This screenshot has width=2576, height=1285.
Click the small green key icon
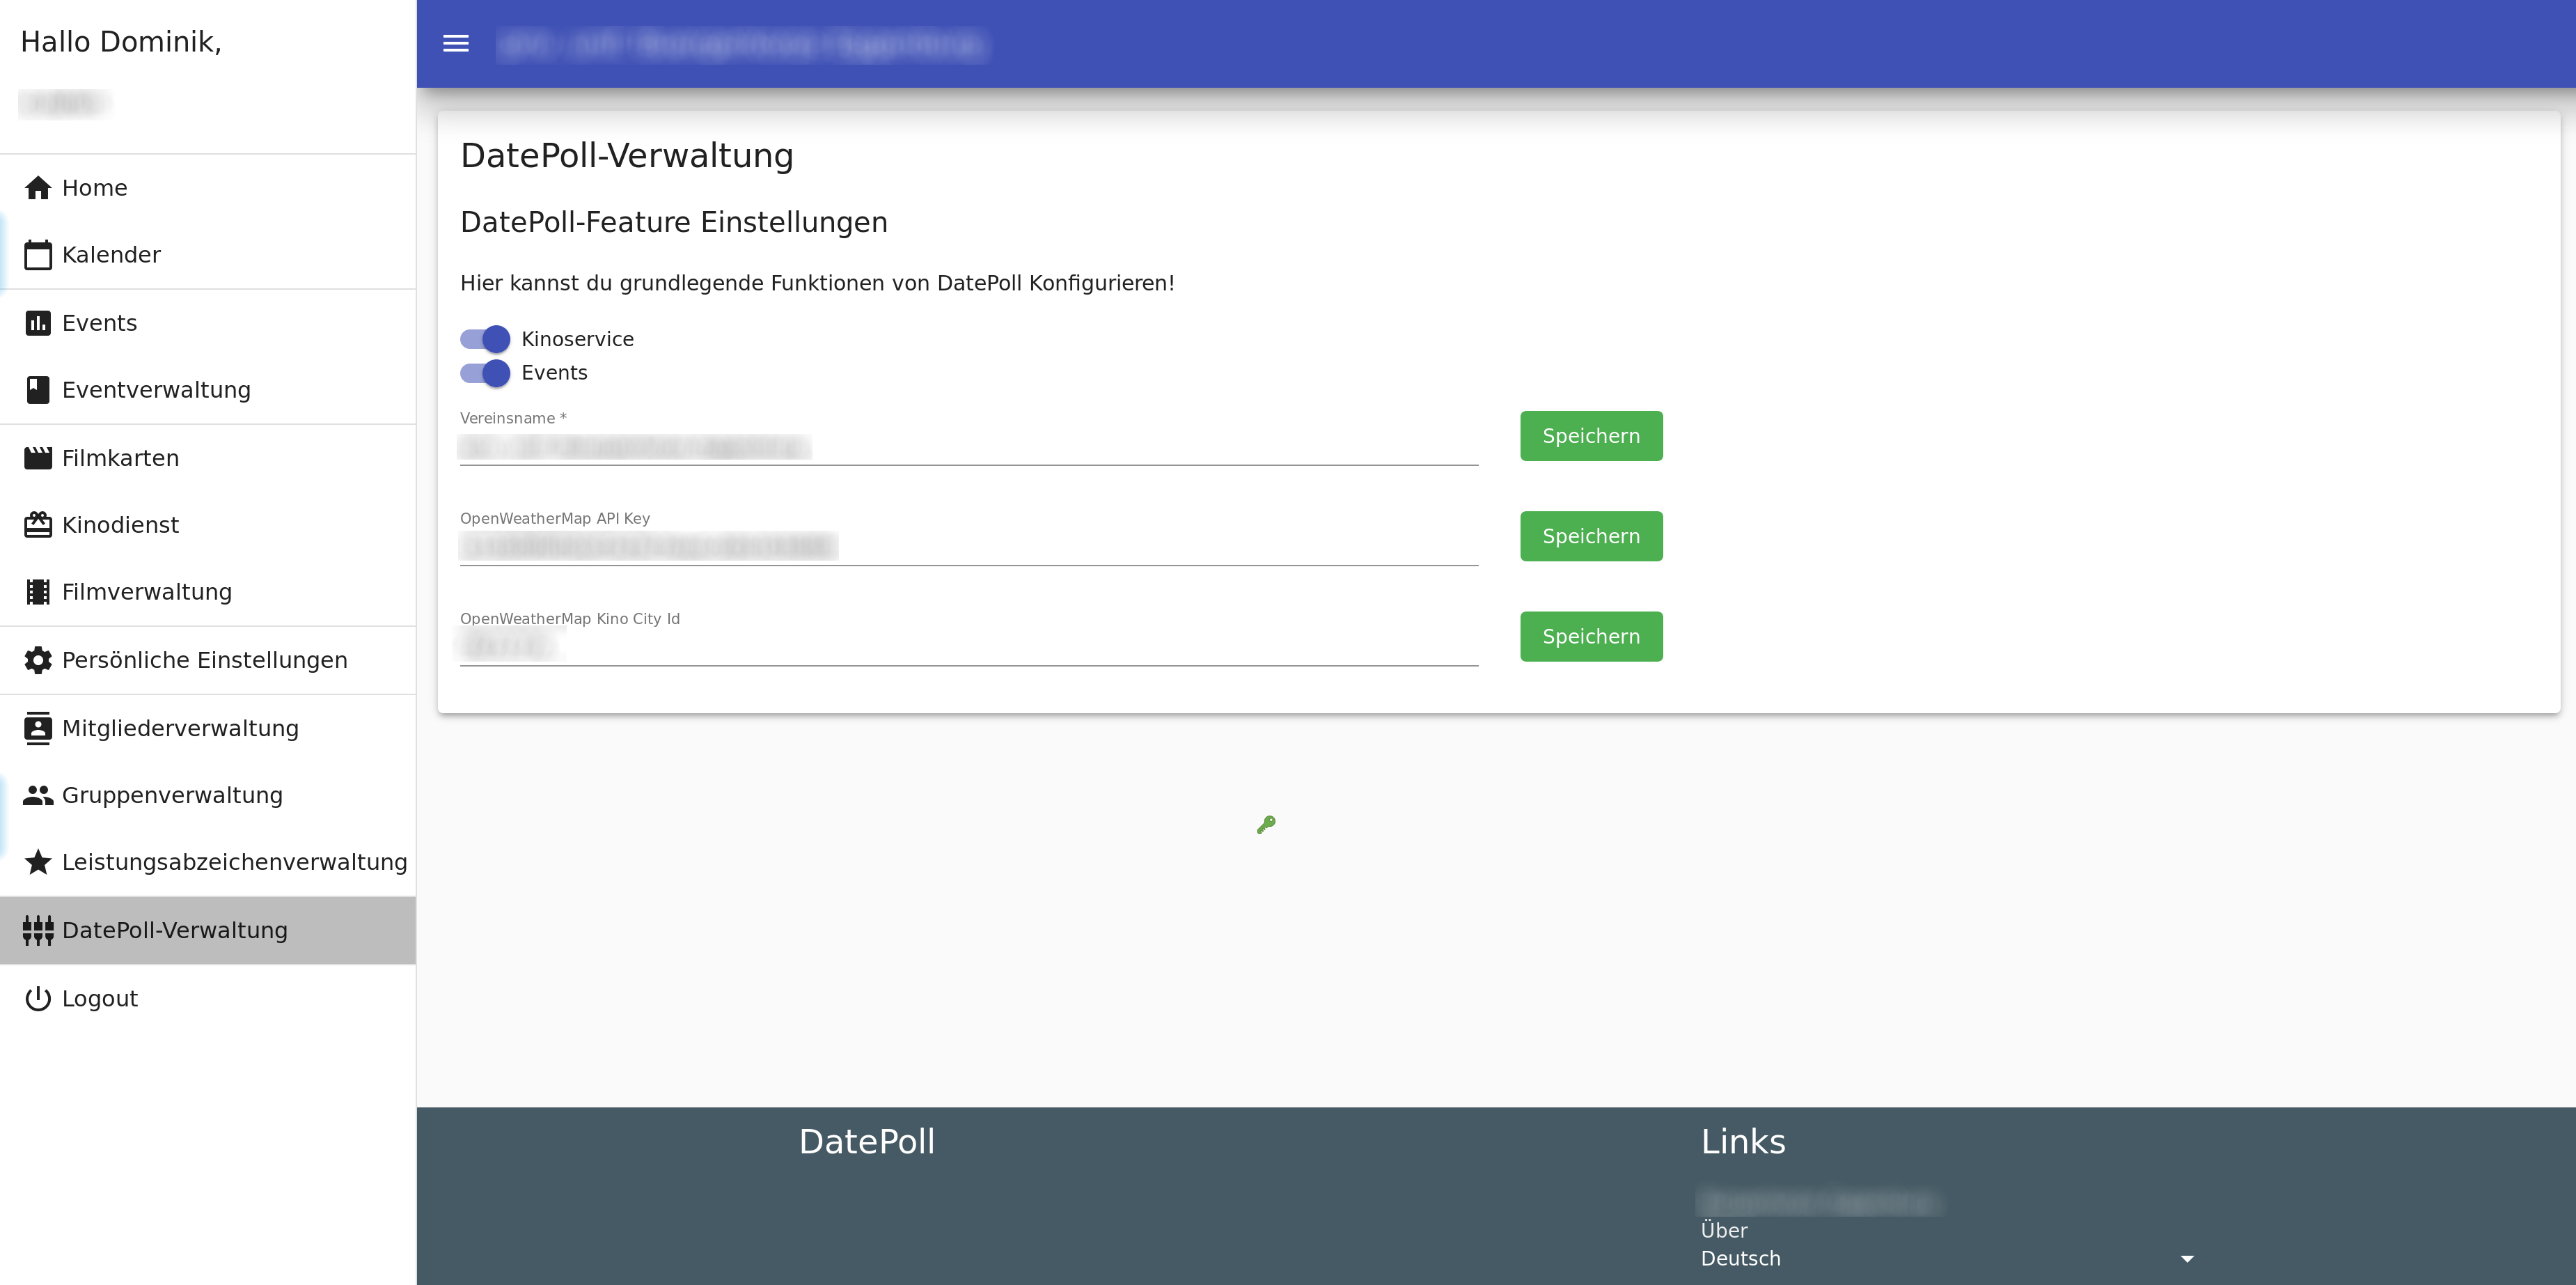pyautogui.click(x=1266, y=825)
